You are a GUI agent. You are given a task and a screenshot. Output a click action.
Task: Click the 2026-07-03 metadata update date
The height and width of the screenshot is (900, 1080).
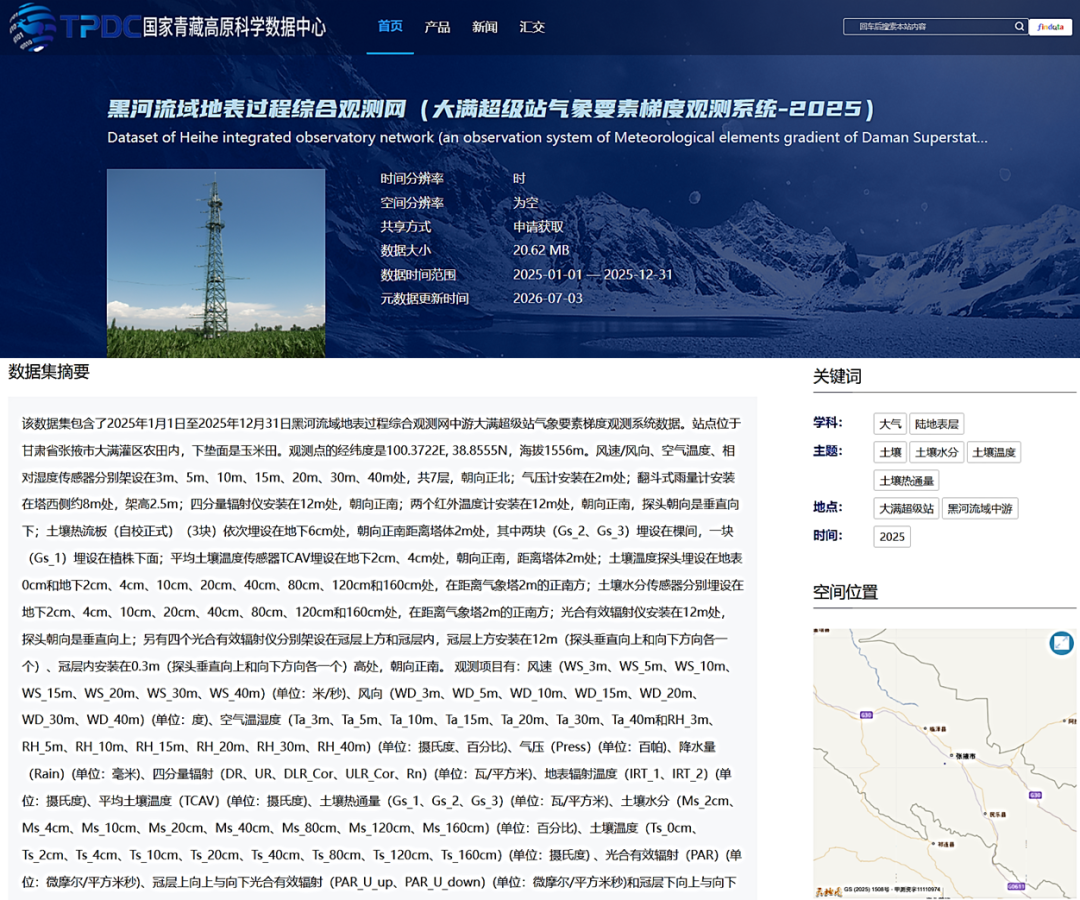(548, 298)
